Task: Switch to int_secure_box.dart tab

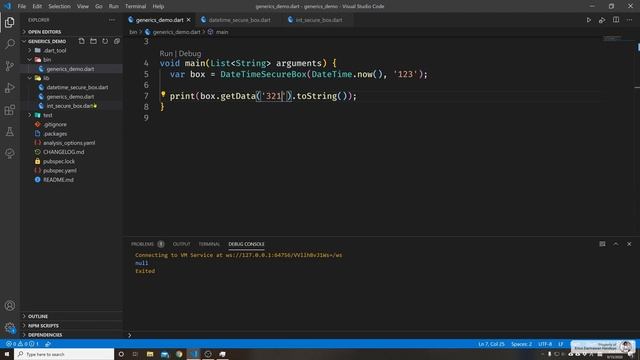Action: 318,20
